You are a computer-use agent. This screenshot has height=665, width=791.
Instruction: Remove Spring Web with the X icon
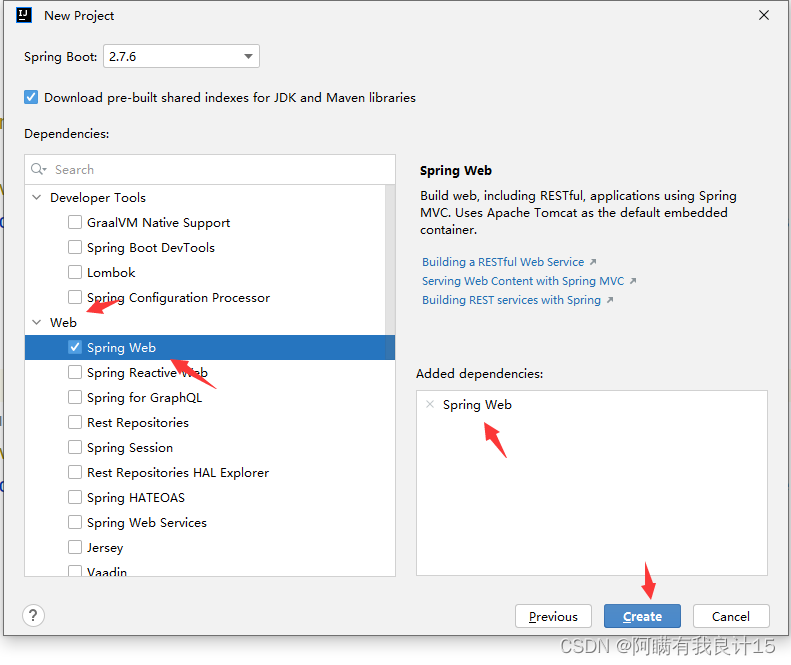click(x=430, y=404)
